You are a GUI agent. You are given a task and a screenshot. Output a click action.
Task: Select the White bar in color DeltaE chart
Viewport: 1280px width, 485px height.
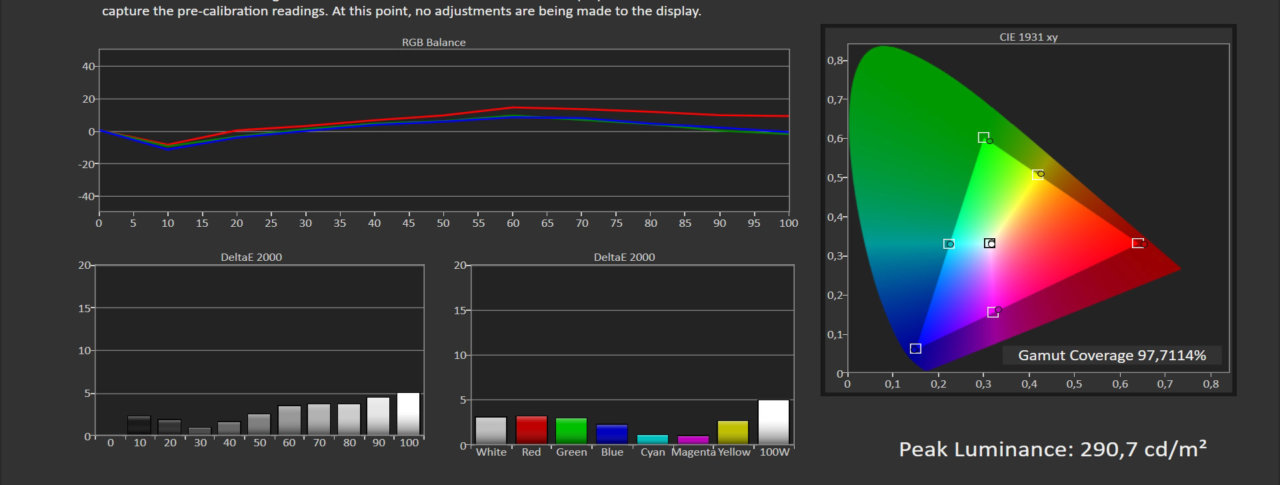pos(491,431)
